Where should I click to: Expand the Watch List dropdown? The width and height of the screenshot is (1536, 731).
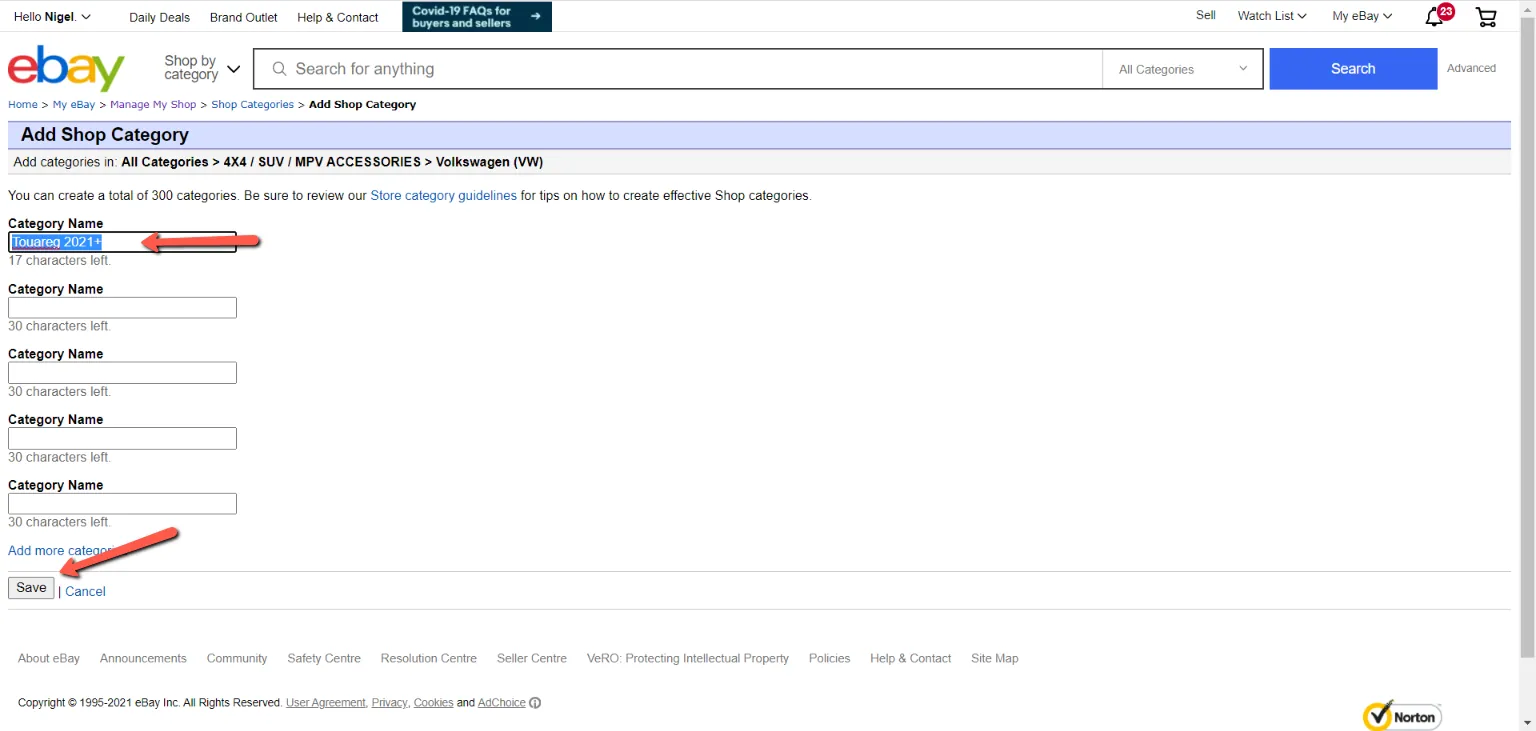[x=1271, y=16]
